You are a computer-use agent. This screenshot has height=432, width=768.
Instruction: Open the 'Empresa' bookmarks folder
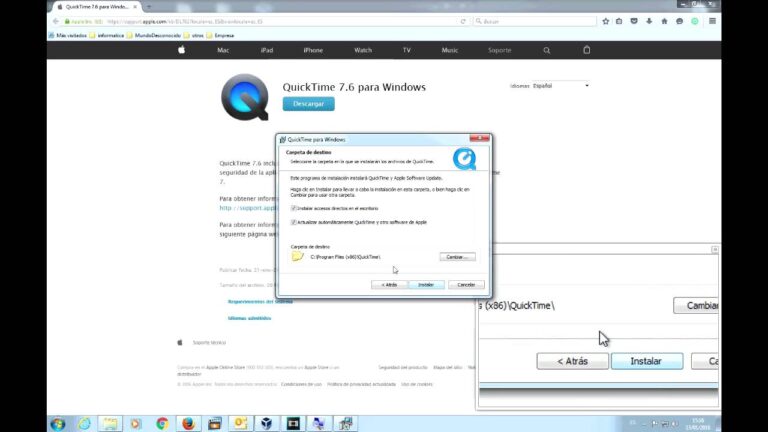220,35
